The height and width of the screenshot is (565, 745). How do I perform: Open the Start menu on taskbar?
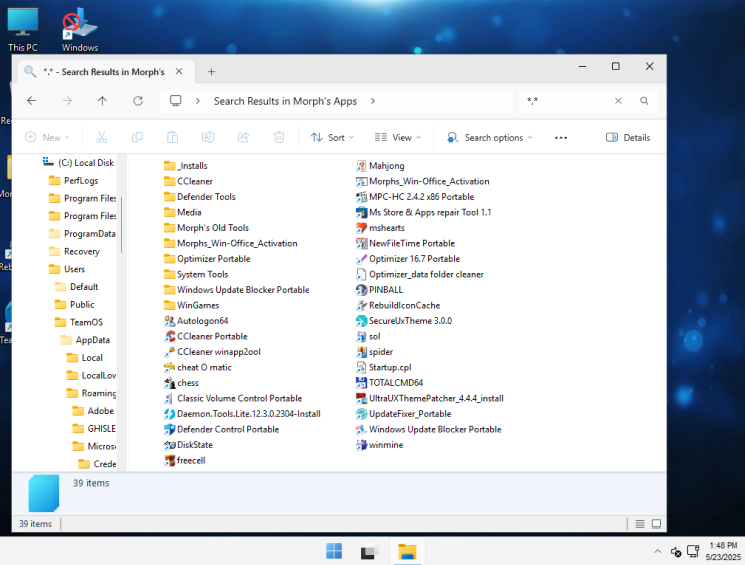(x=334, y=551)
